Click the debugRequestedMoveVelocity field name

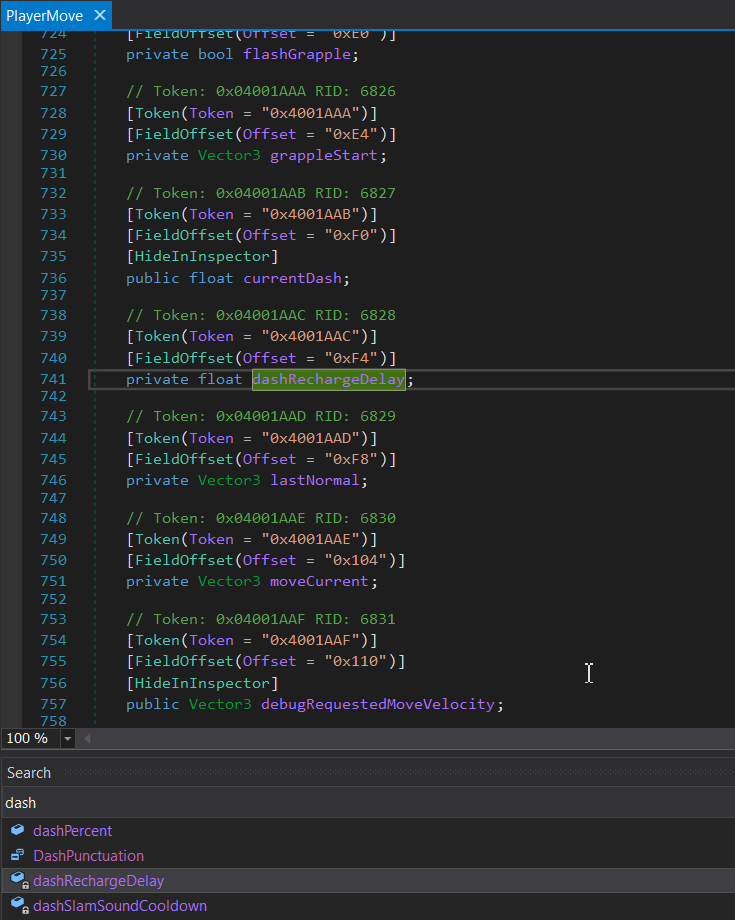pyautogui.click(x=380, y=704)
